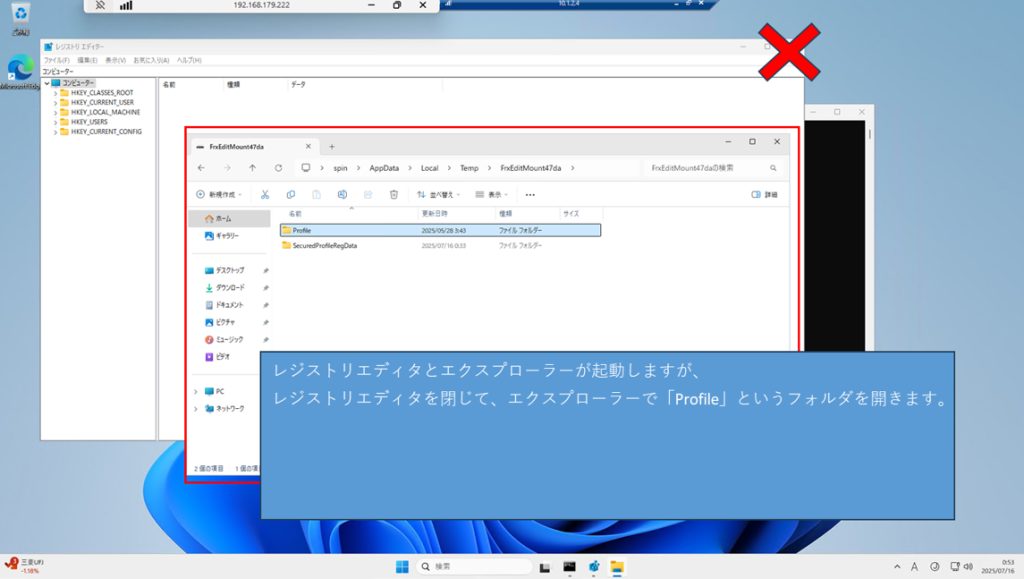Click Task View icon on taskbar

[545, 567]
